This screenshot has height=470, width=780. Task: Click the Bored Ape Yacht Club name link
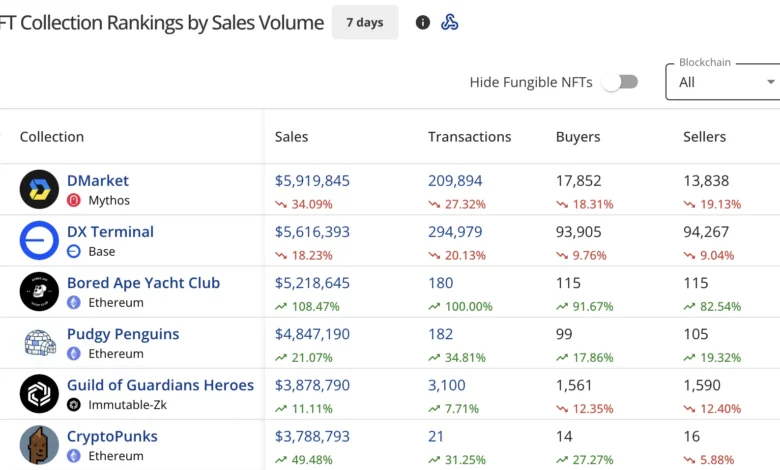point(143,283)
